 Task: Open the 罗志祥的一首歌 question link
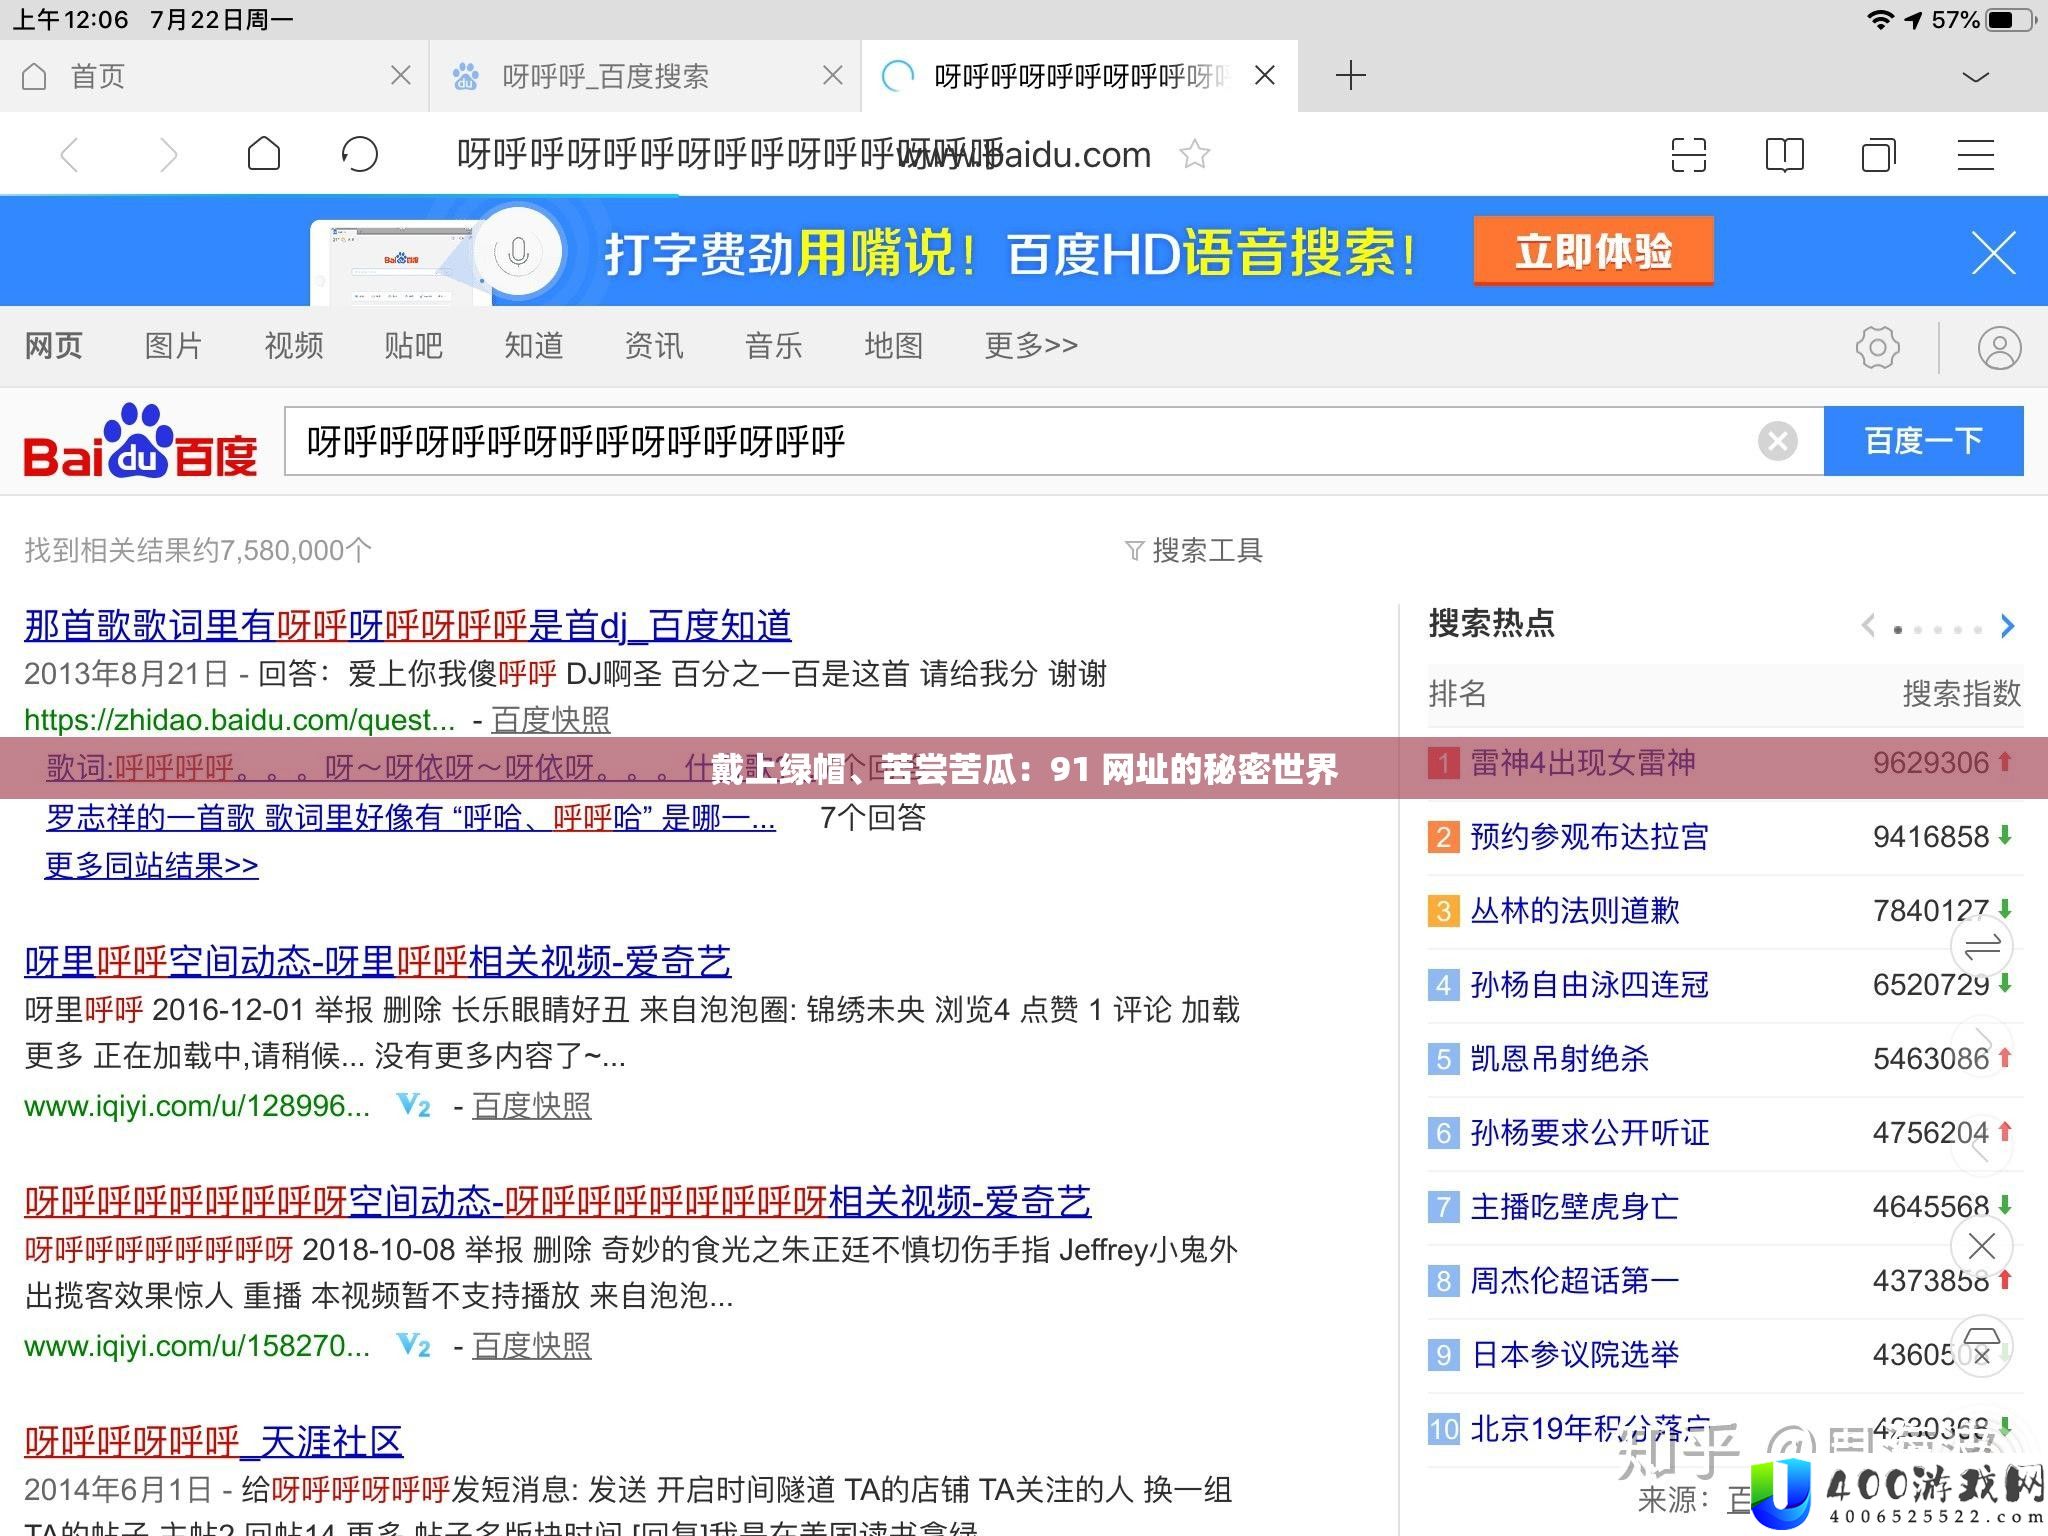(x=410, y=818)
